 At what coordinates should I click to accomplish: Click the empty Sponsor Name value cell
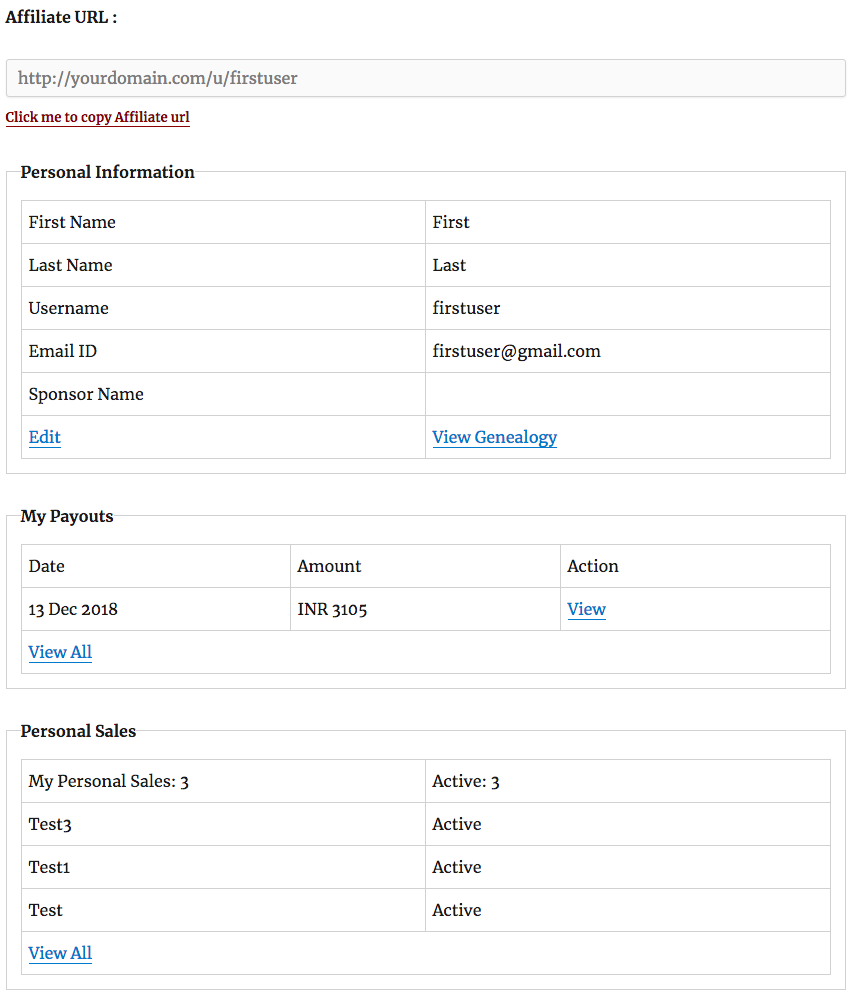(628, 394)
